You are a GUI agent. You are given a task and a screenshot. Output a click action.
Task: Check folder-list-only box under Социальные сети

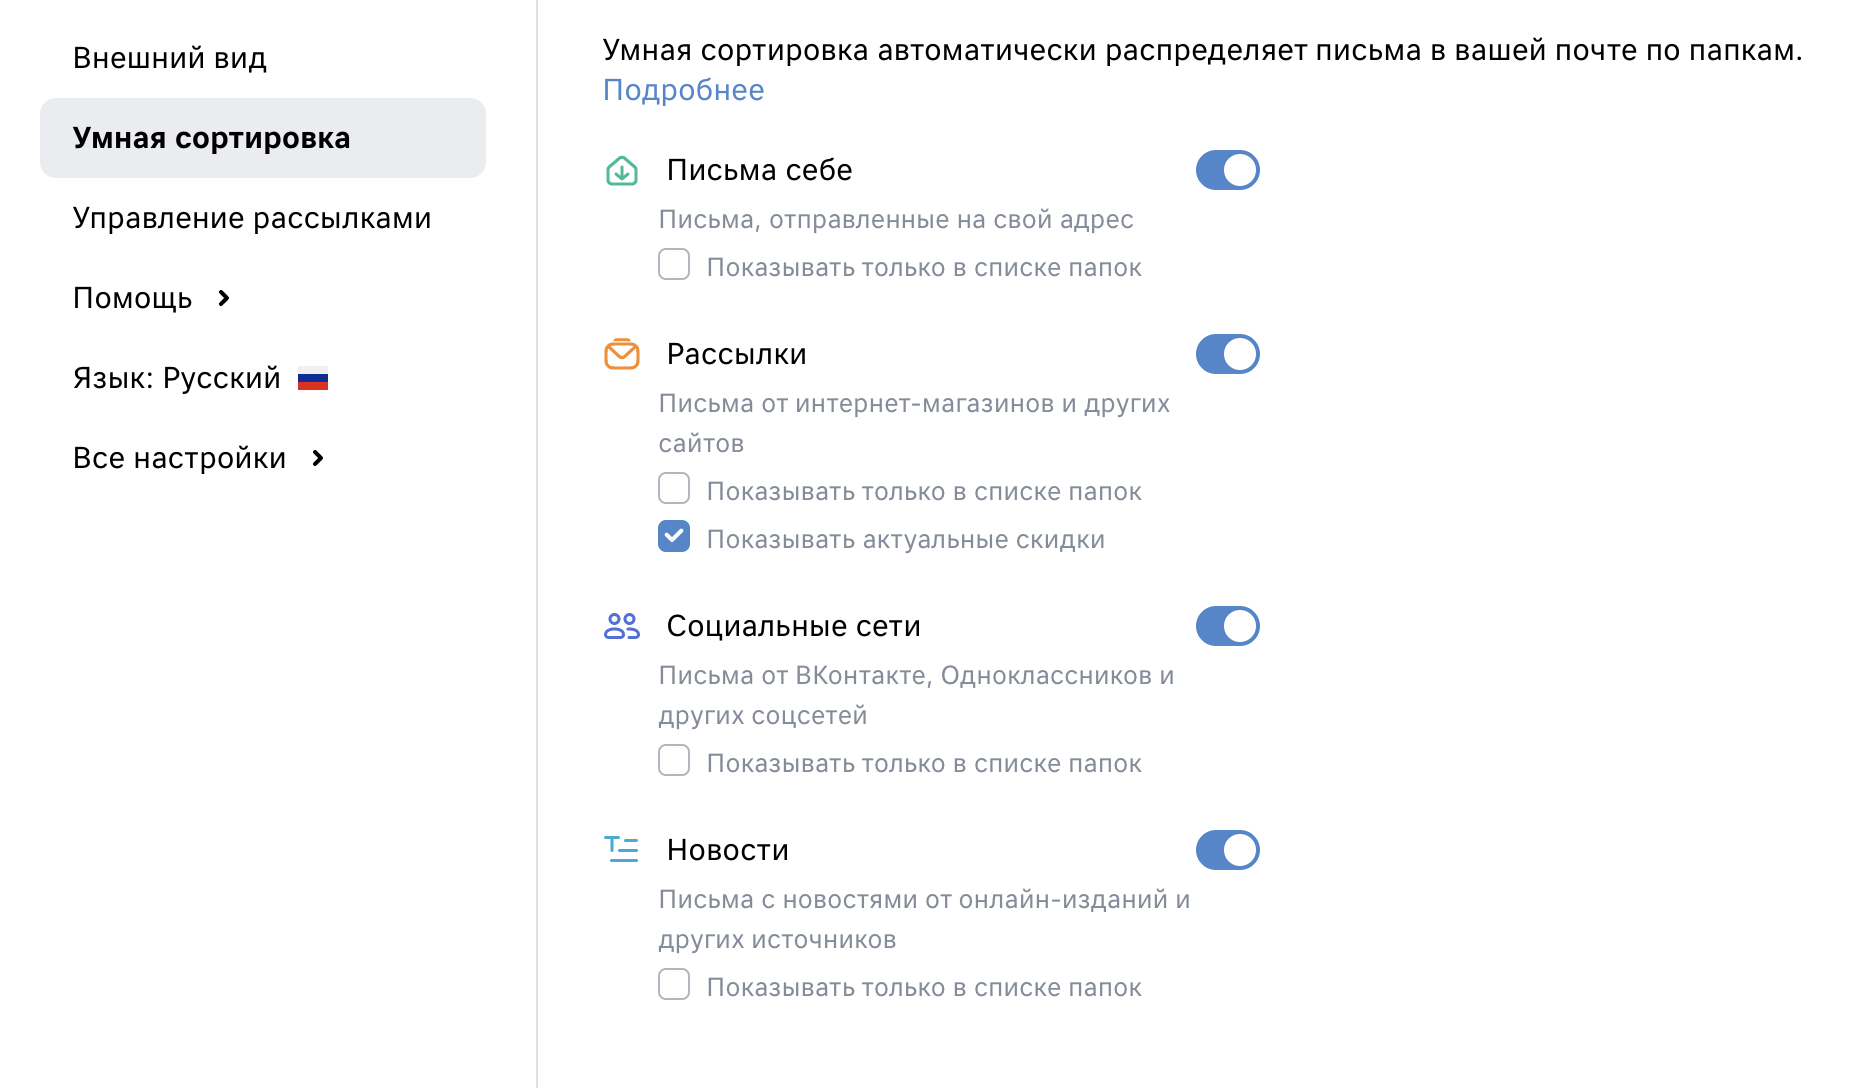[x=674, y=760]
